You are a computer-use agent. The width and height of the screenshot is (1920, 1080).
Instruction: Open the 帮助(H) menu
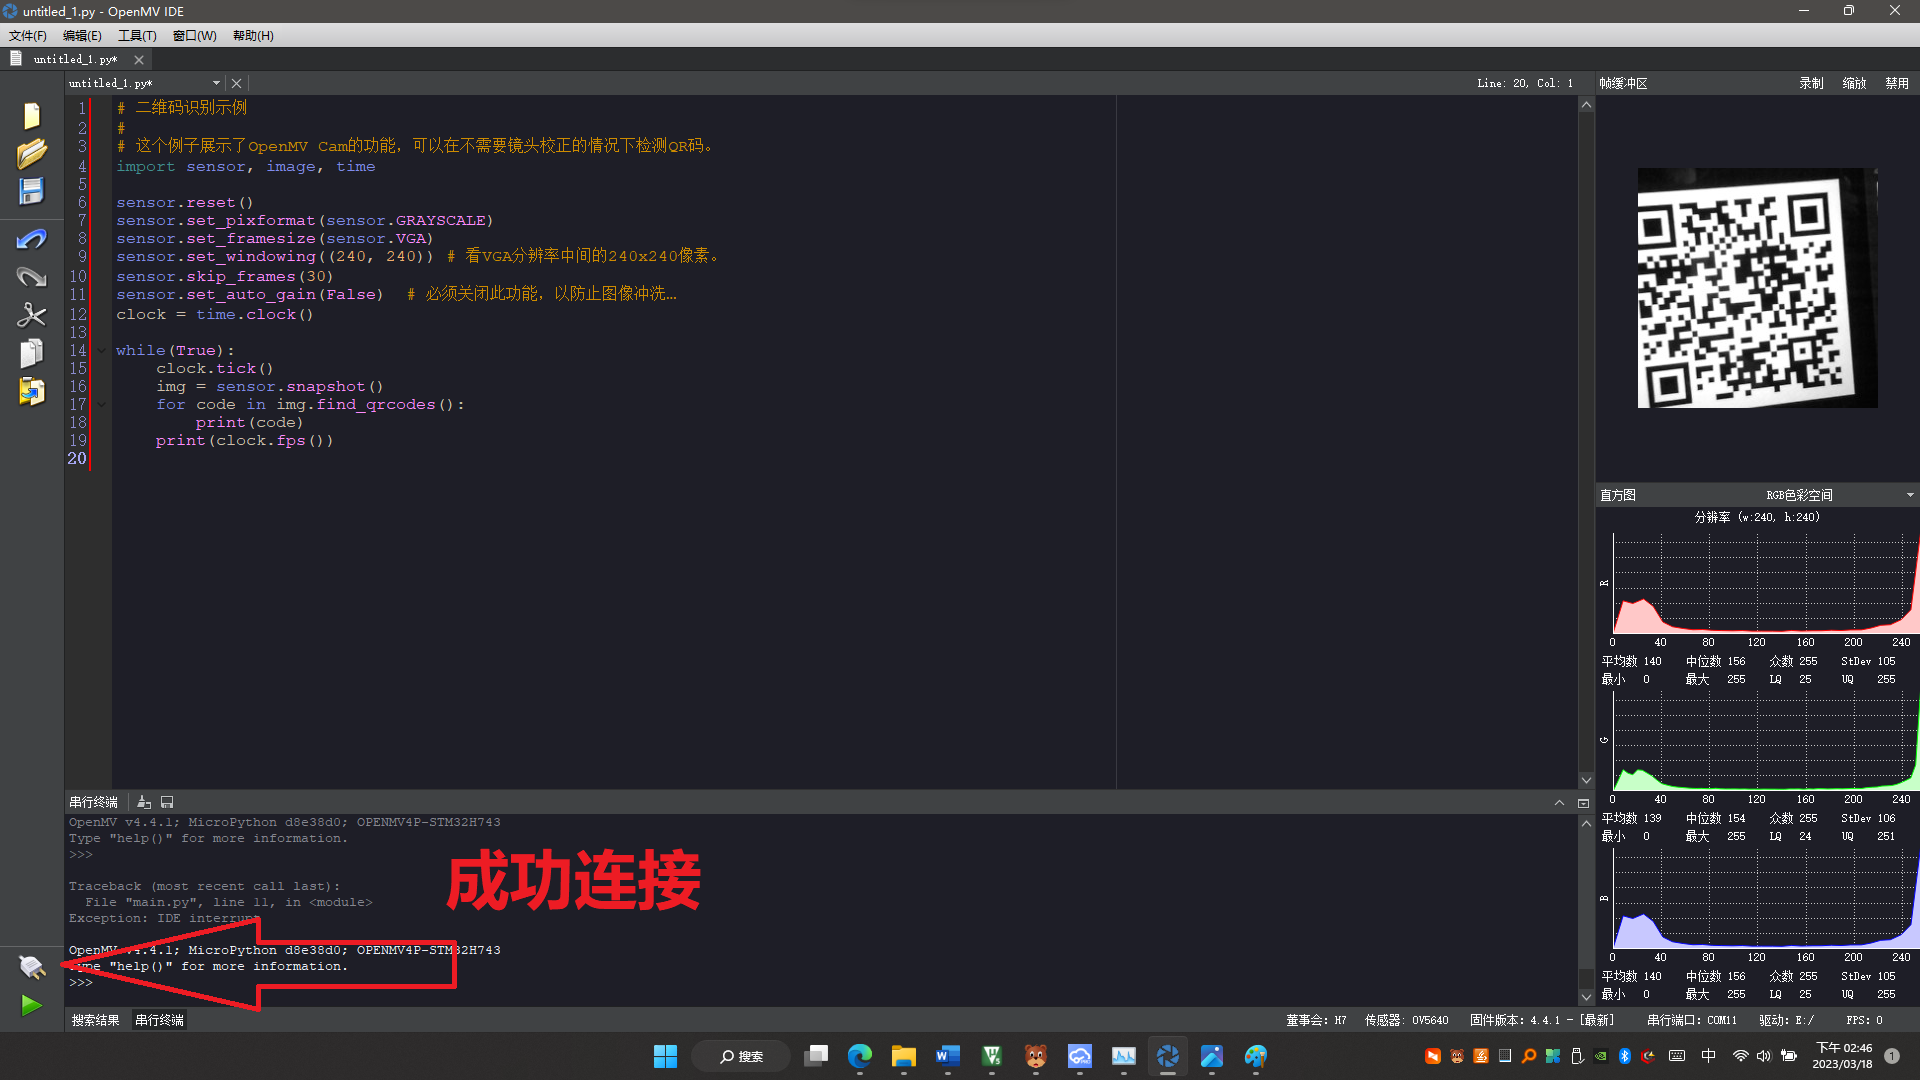click(253, 35)
